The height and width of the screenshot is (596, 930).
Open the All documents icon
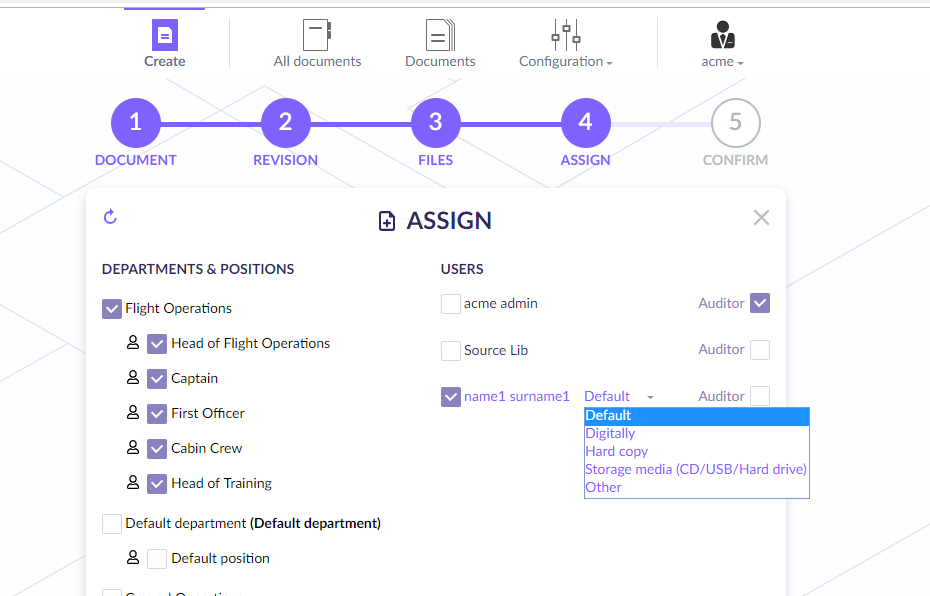click(x=317, y=36)
